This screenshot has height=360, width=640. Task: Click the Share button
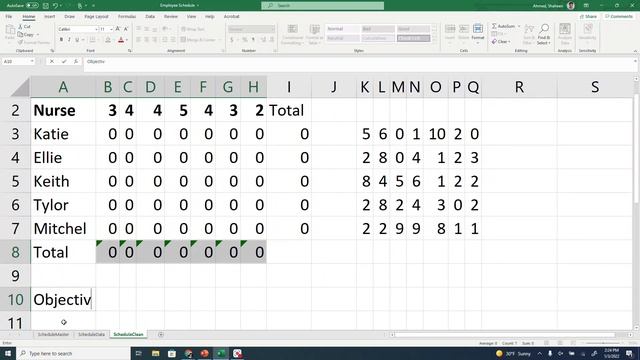[x=589, y=17]
